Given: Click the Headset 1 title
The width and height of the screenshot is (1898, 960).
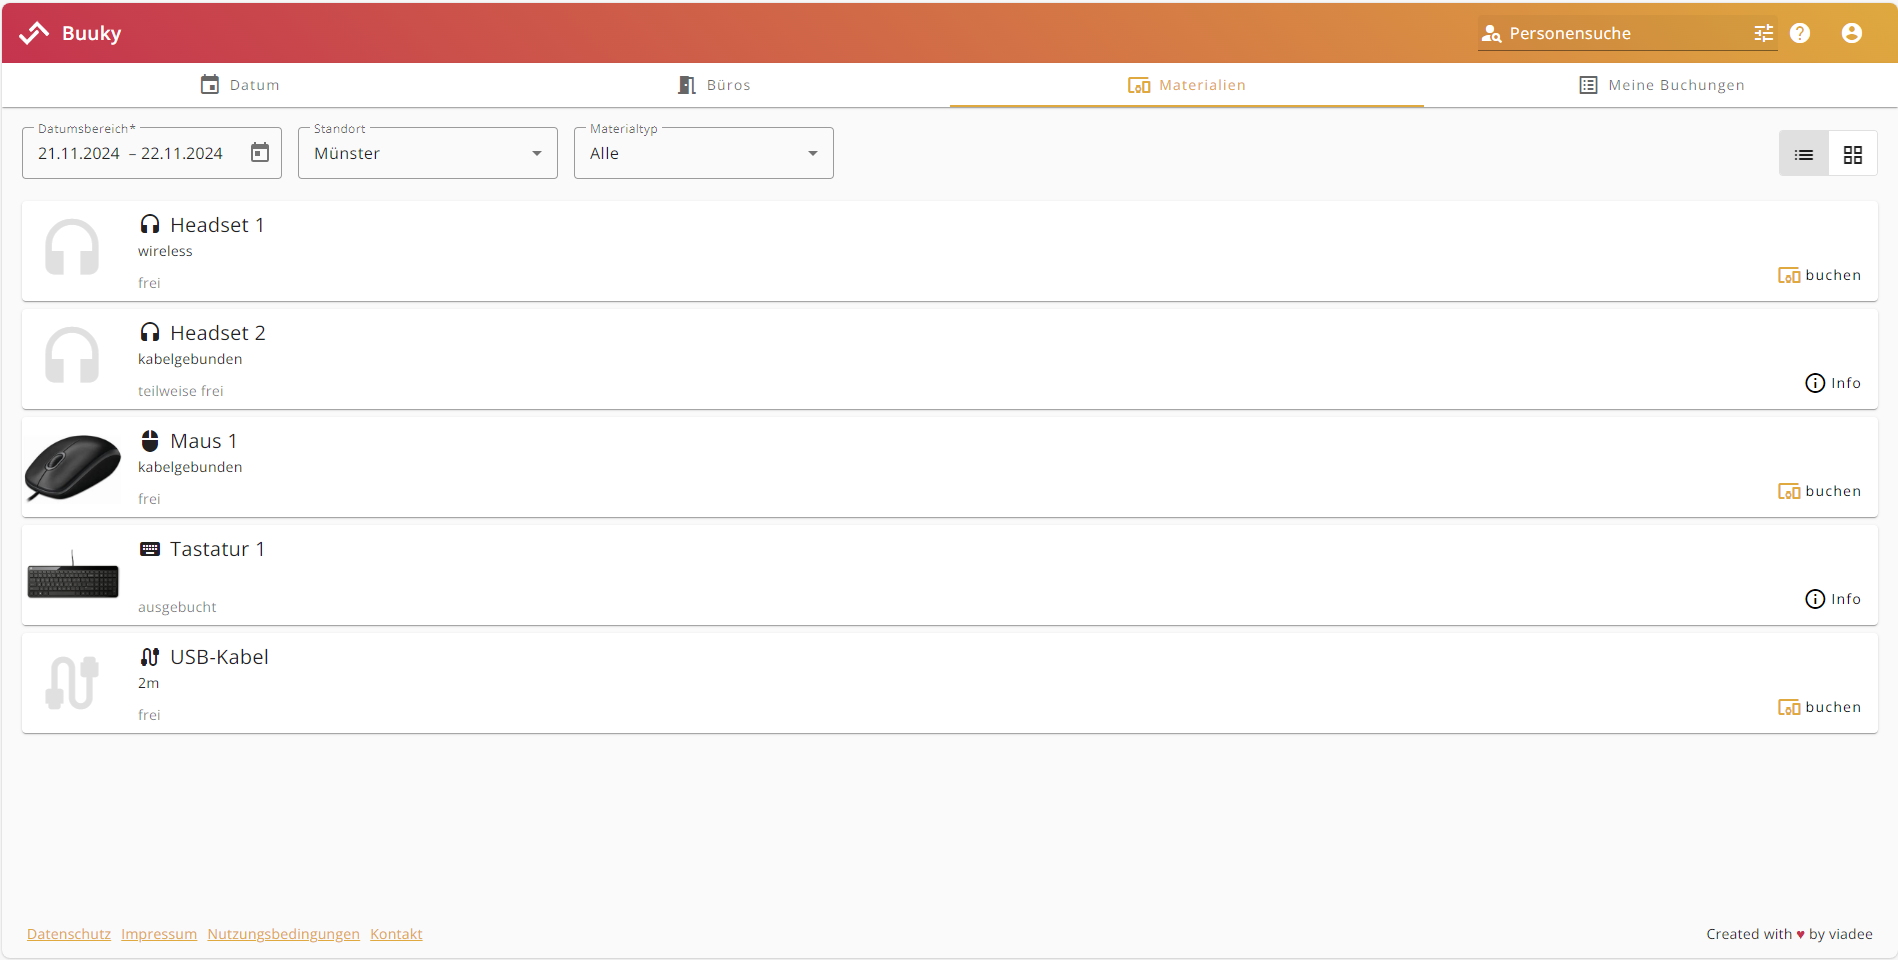Looking at the screenshot, I should coord(217,225).
